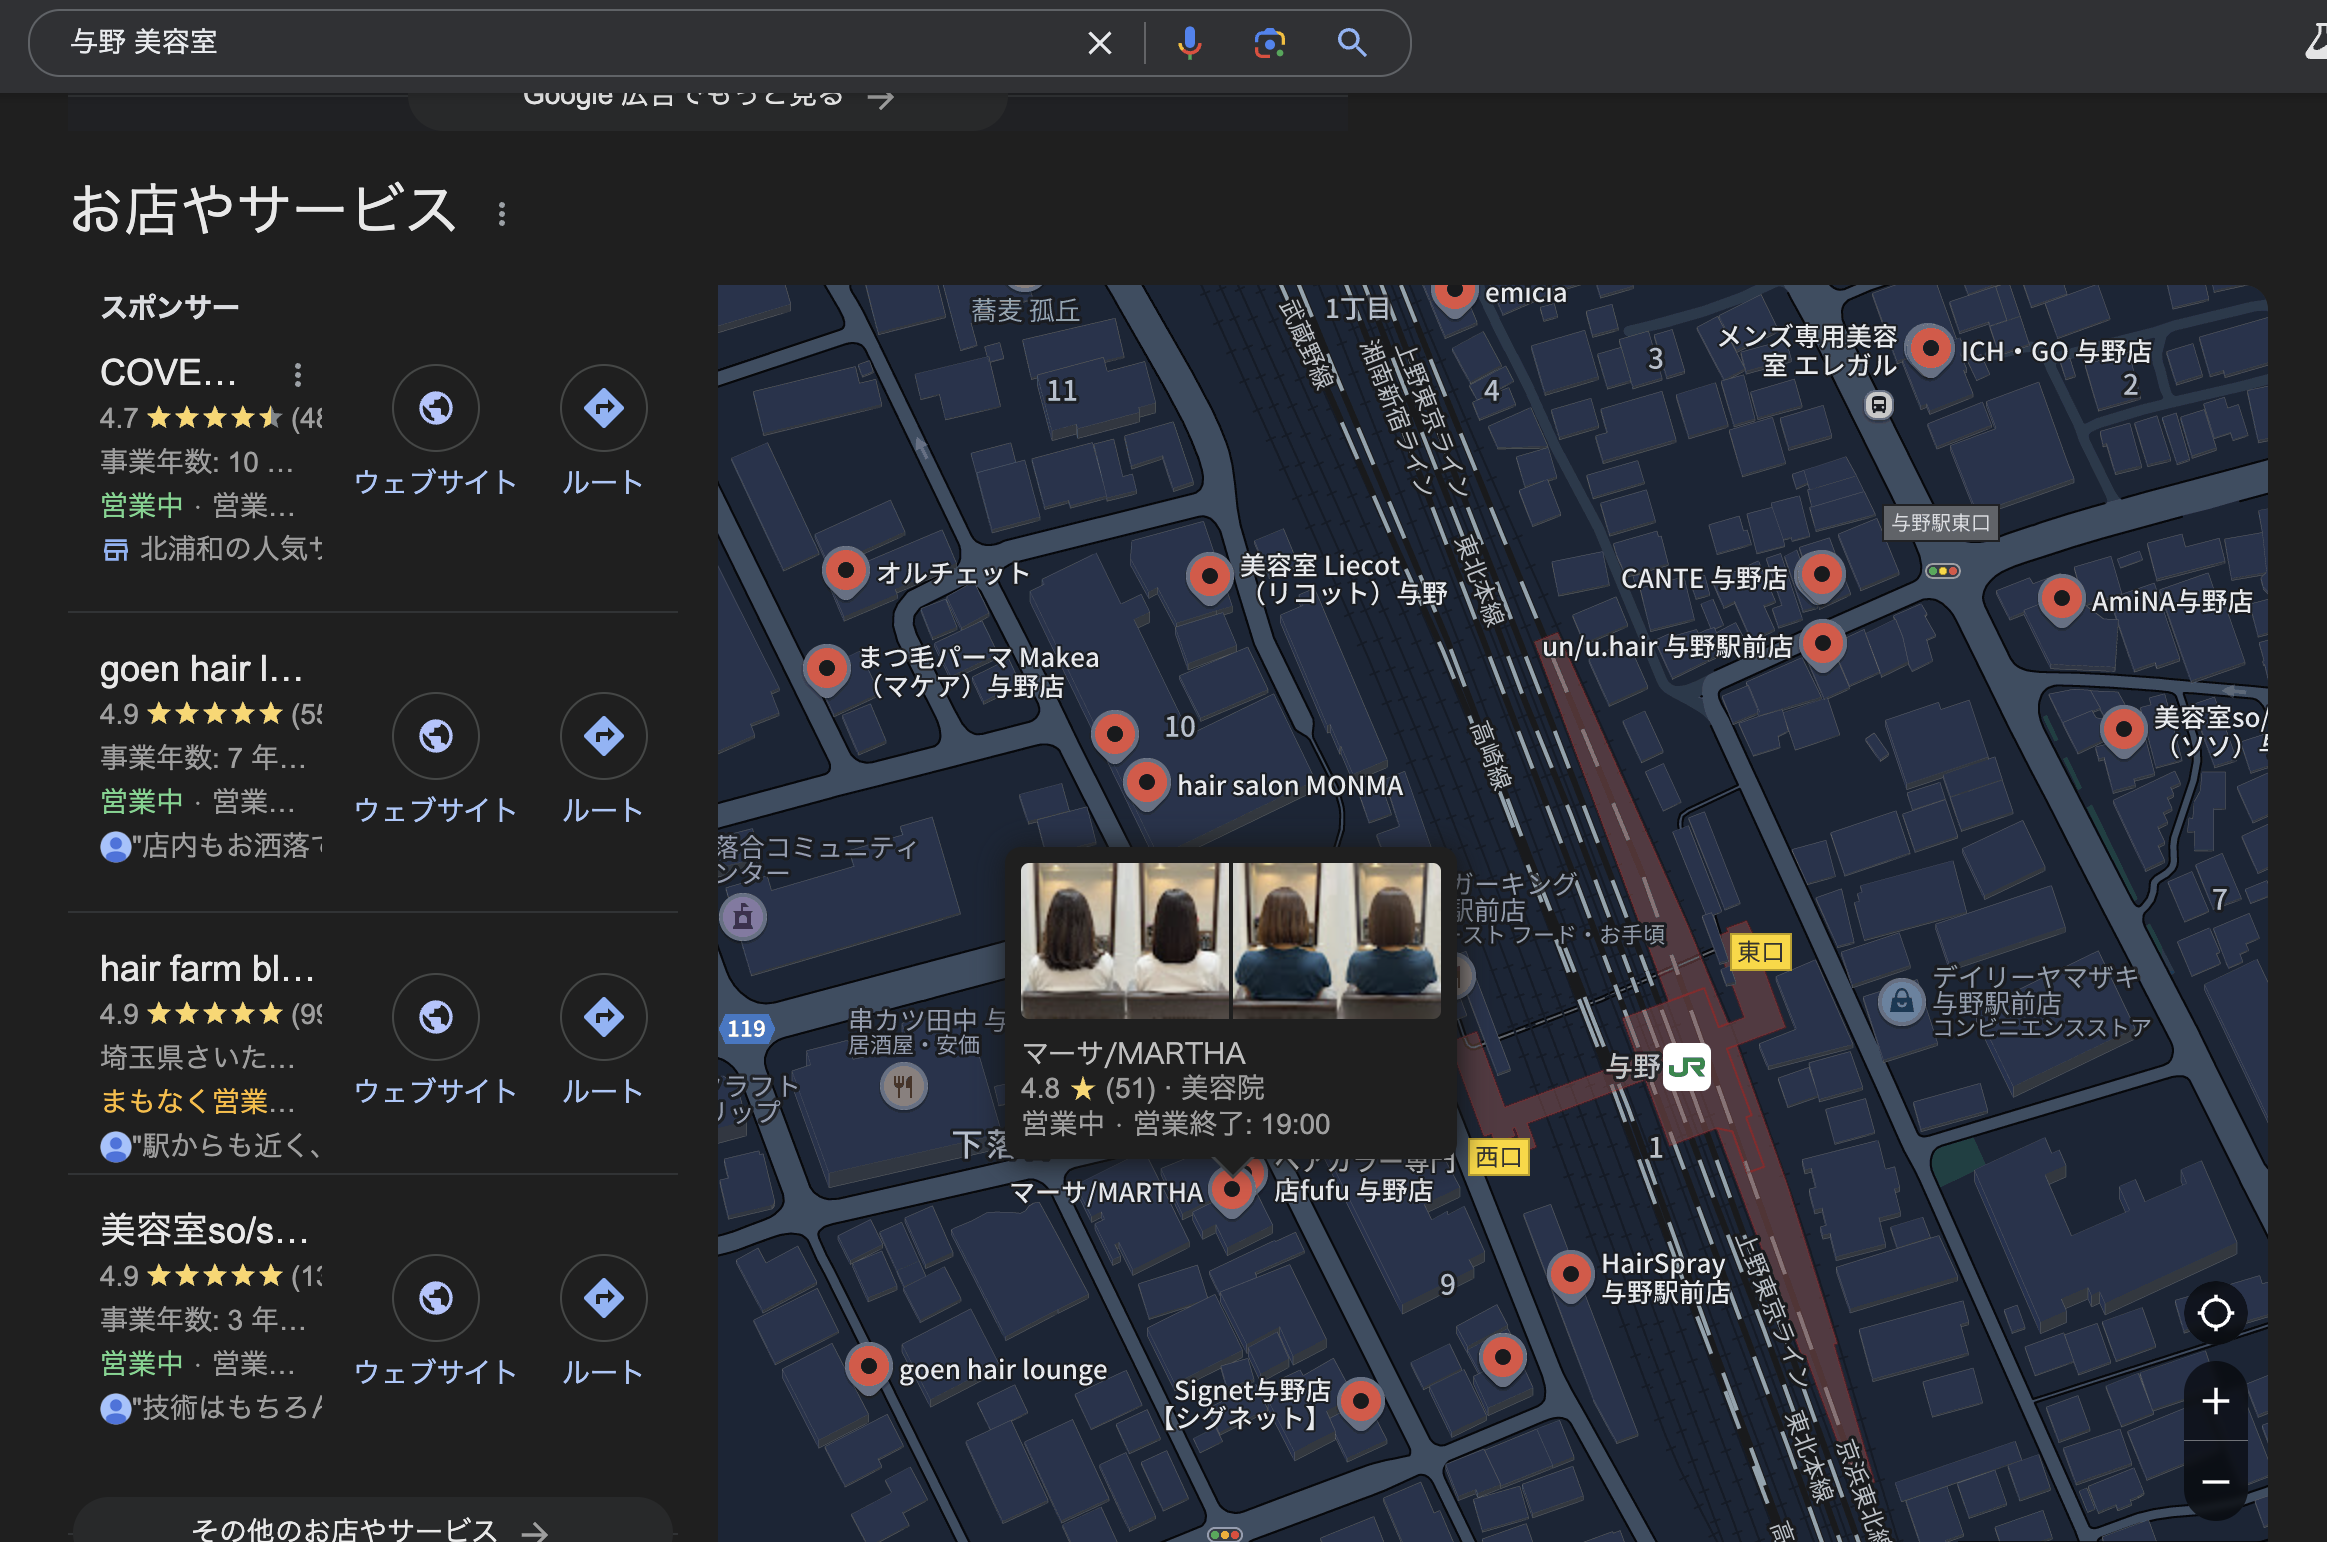Click the route 119 road badge

pos(746,1028)
